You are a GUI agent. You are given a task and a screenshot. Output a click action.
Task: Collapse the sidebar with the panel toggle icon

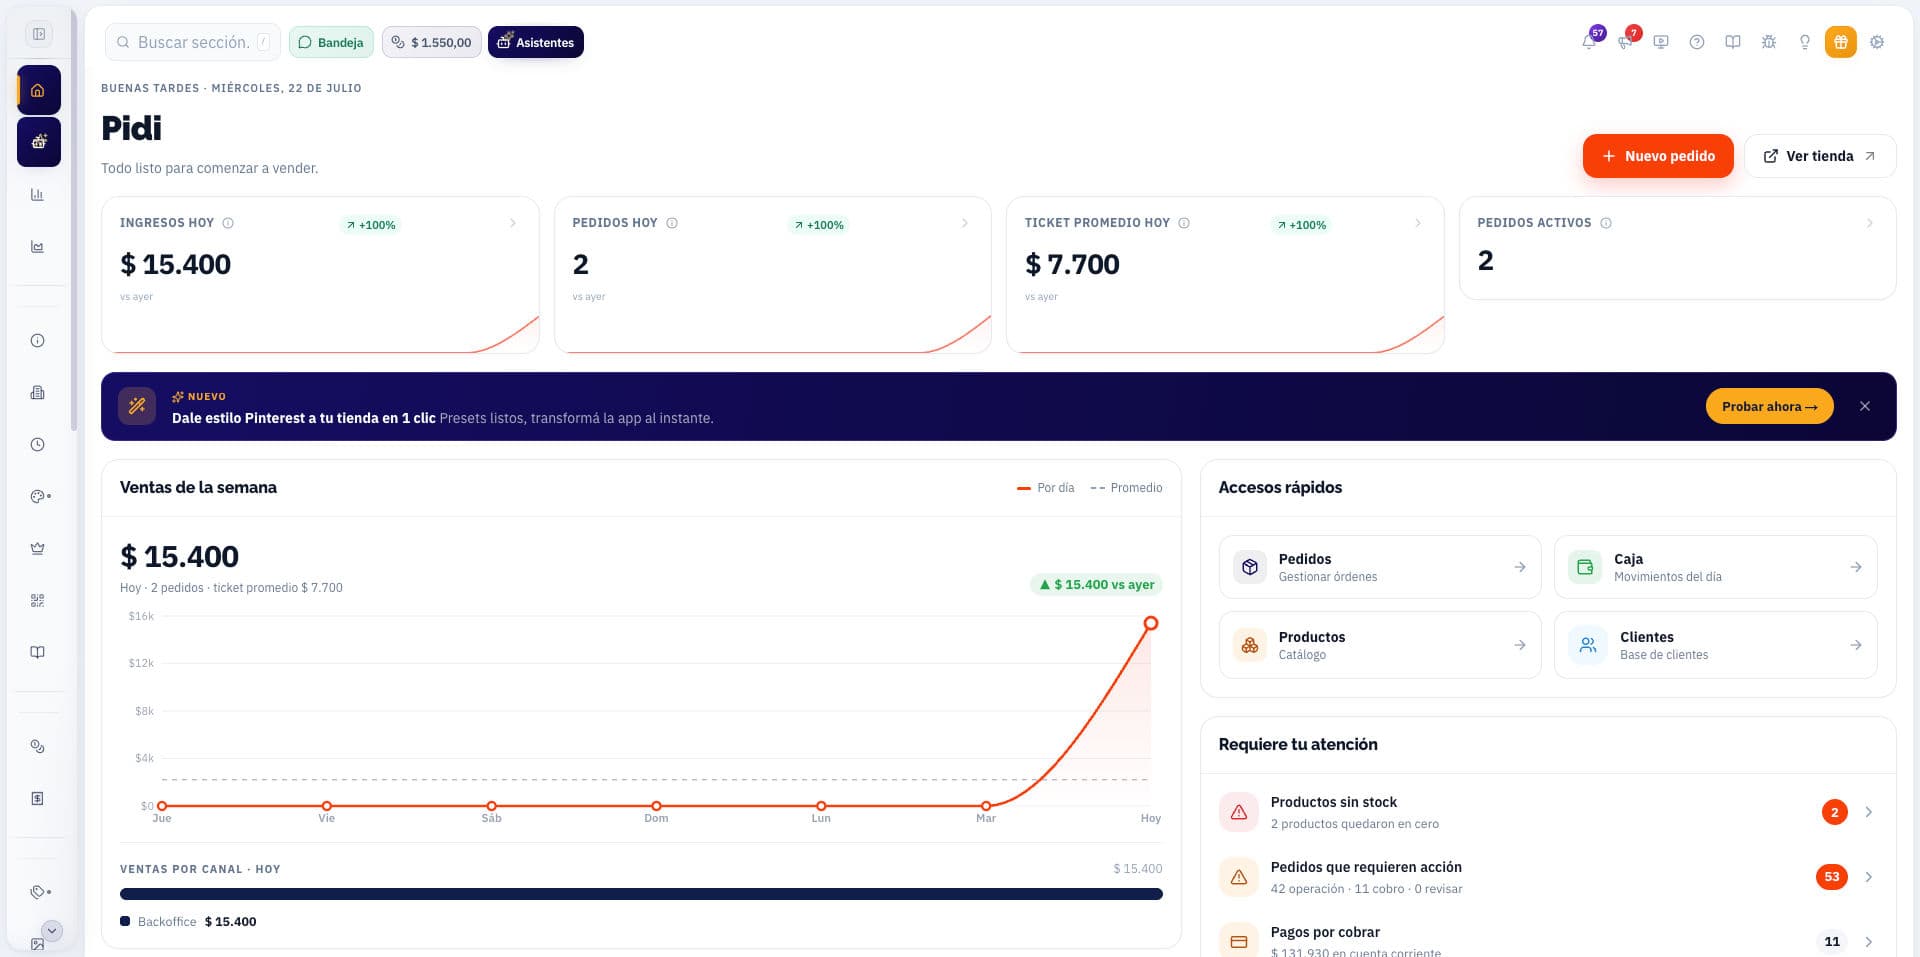click(39, 34)
